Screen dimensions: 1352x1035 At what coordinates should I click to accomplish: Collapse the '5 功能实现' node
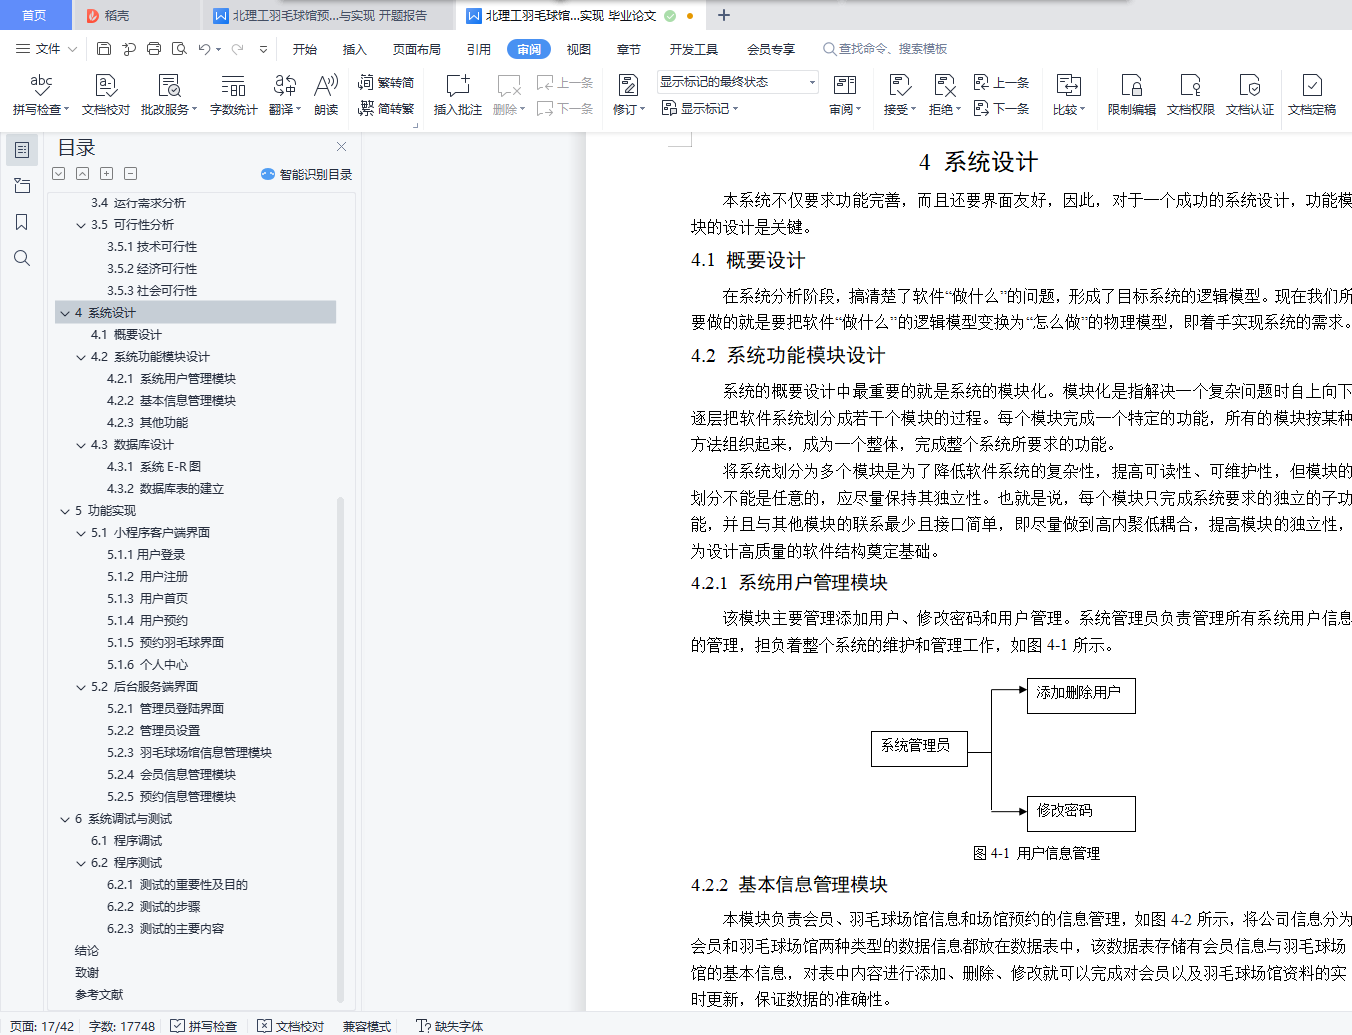pos(65,511)
